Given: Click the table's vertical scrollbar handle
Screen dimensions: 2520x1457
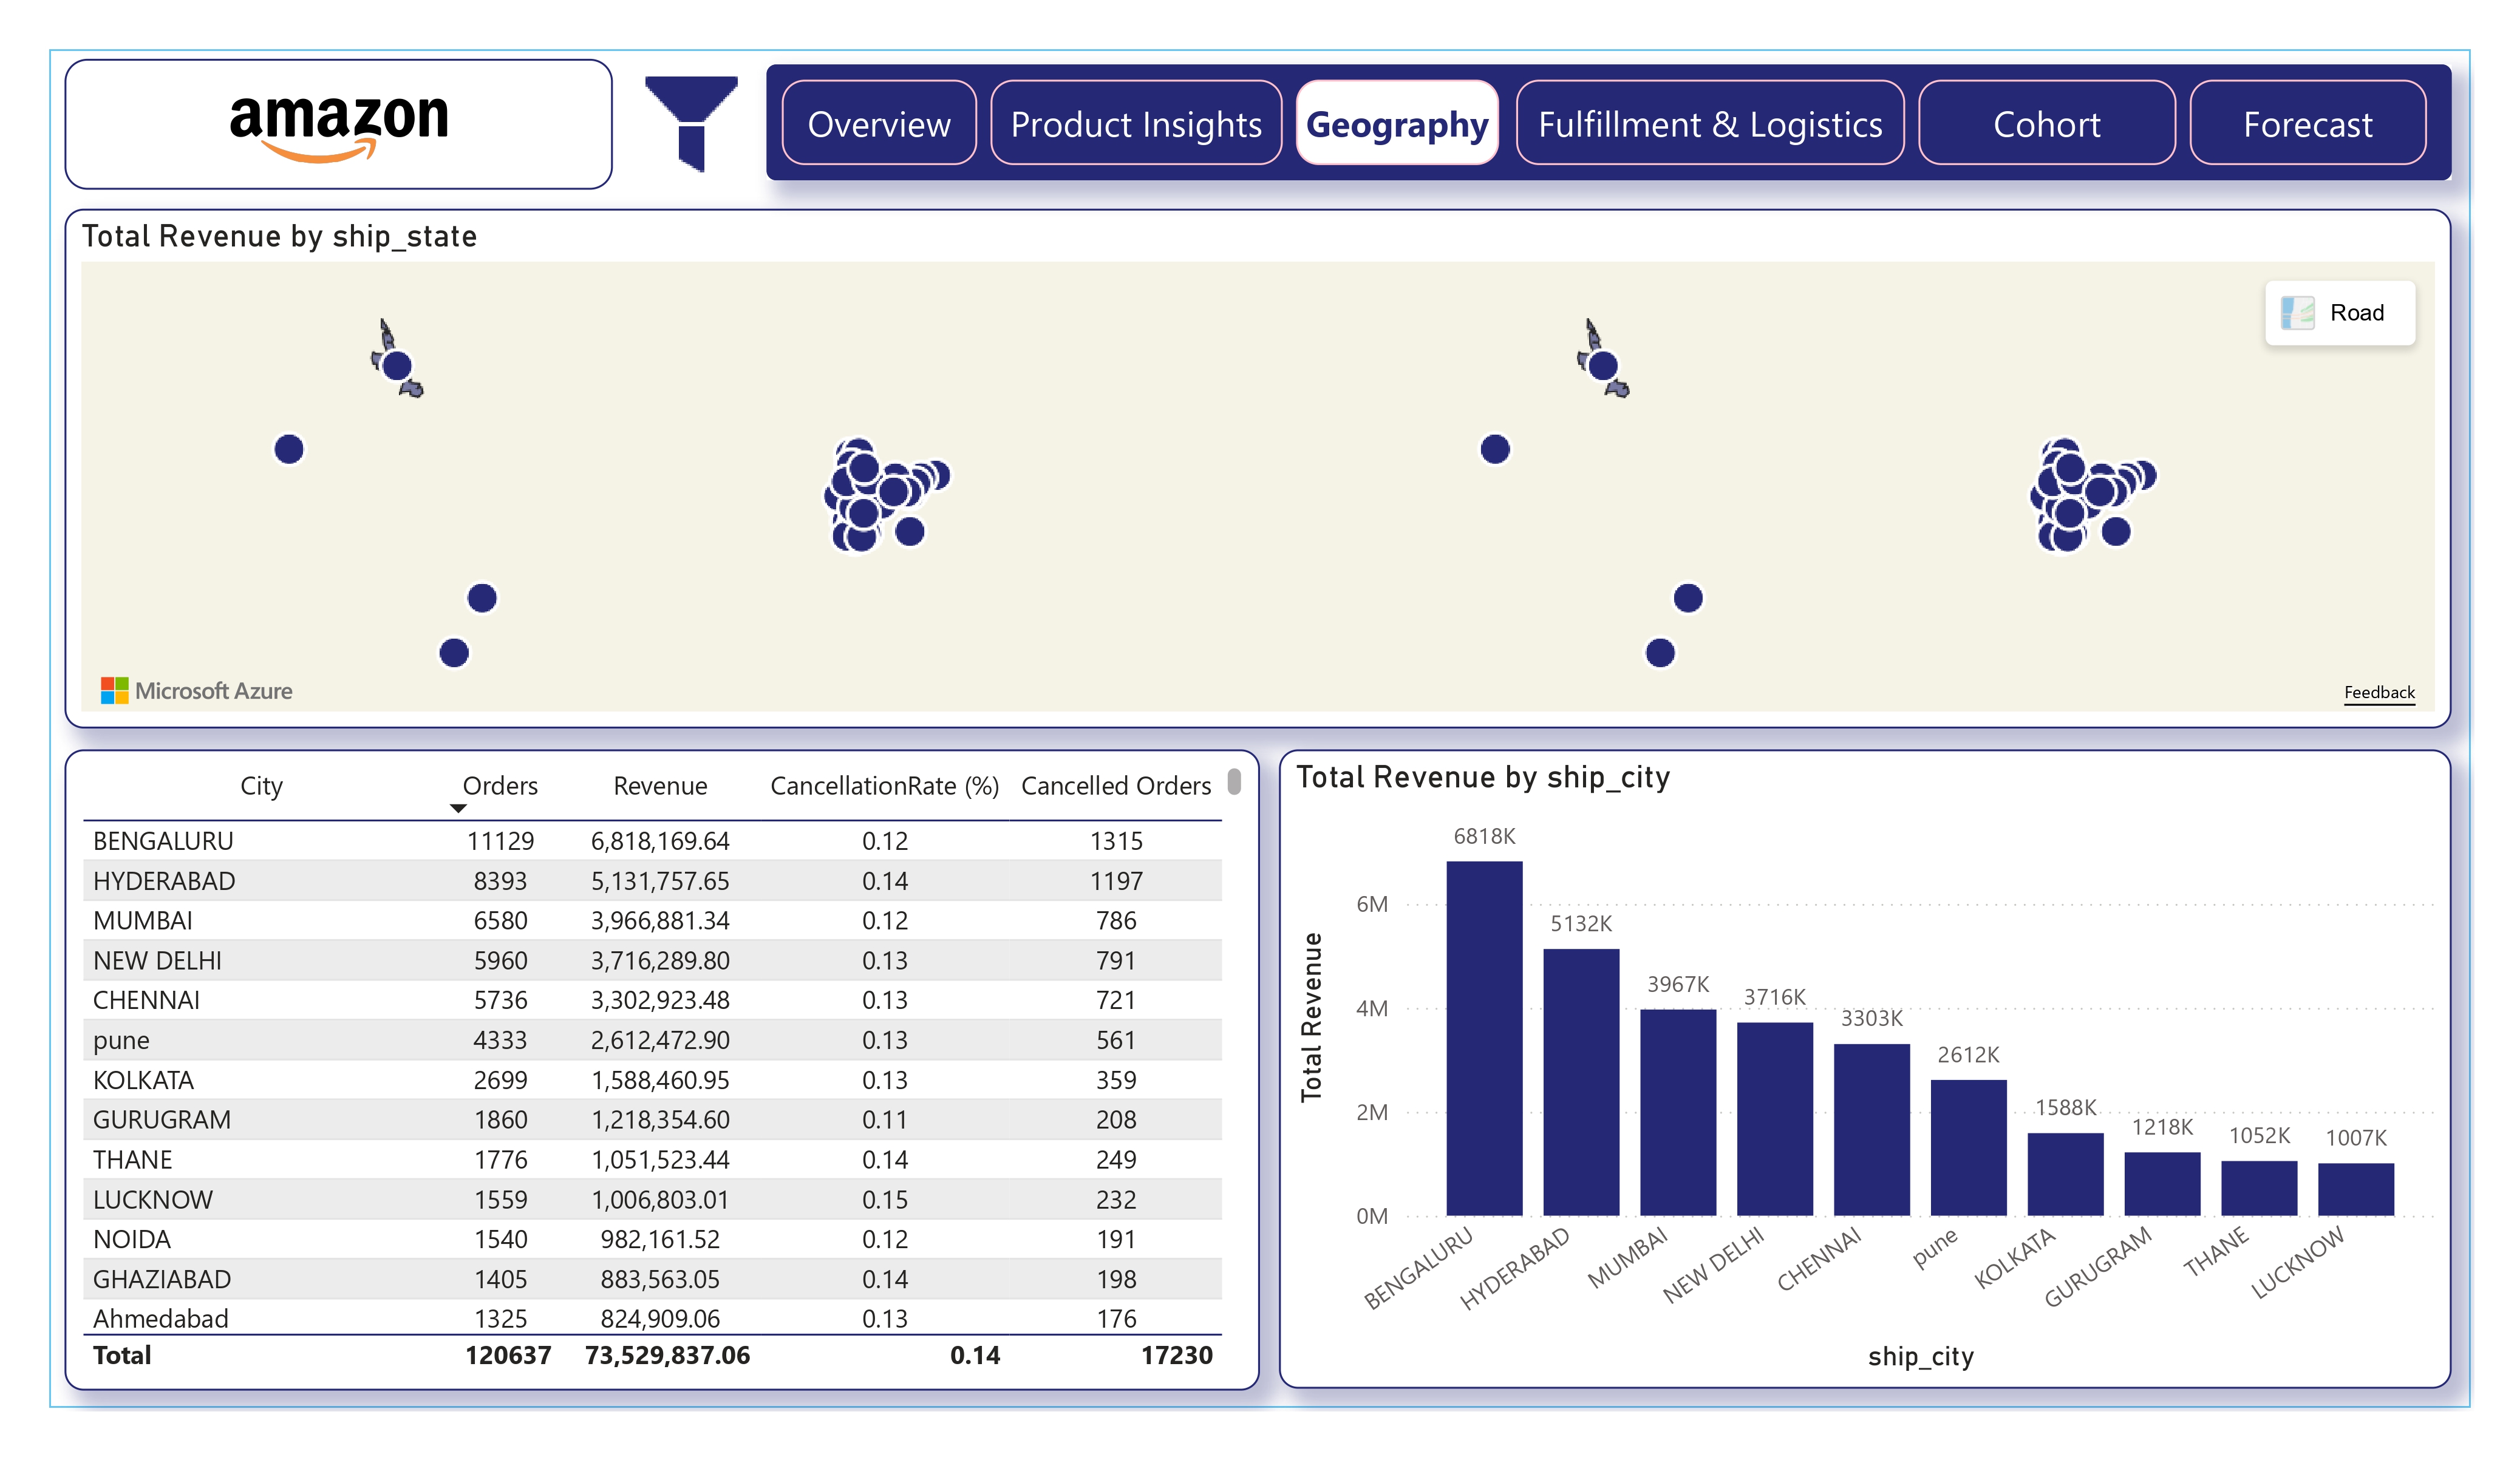Looking at the screenshot, I should (x=1234, y=781).
